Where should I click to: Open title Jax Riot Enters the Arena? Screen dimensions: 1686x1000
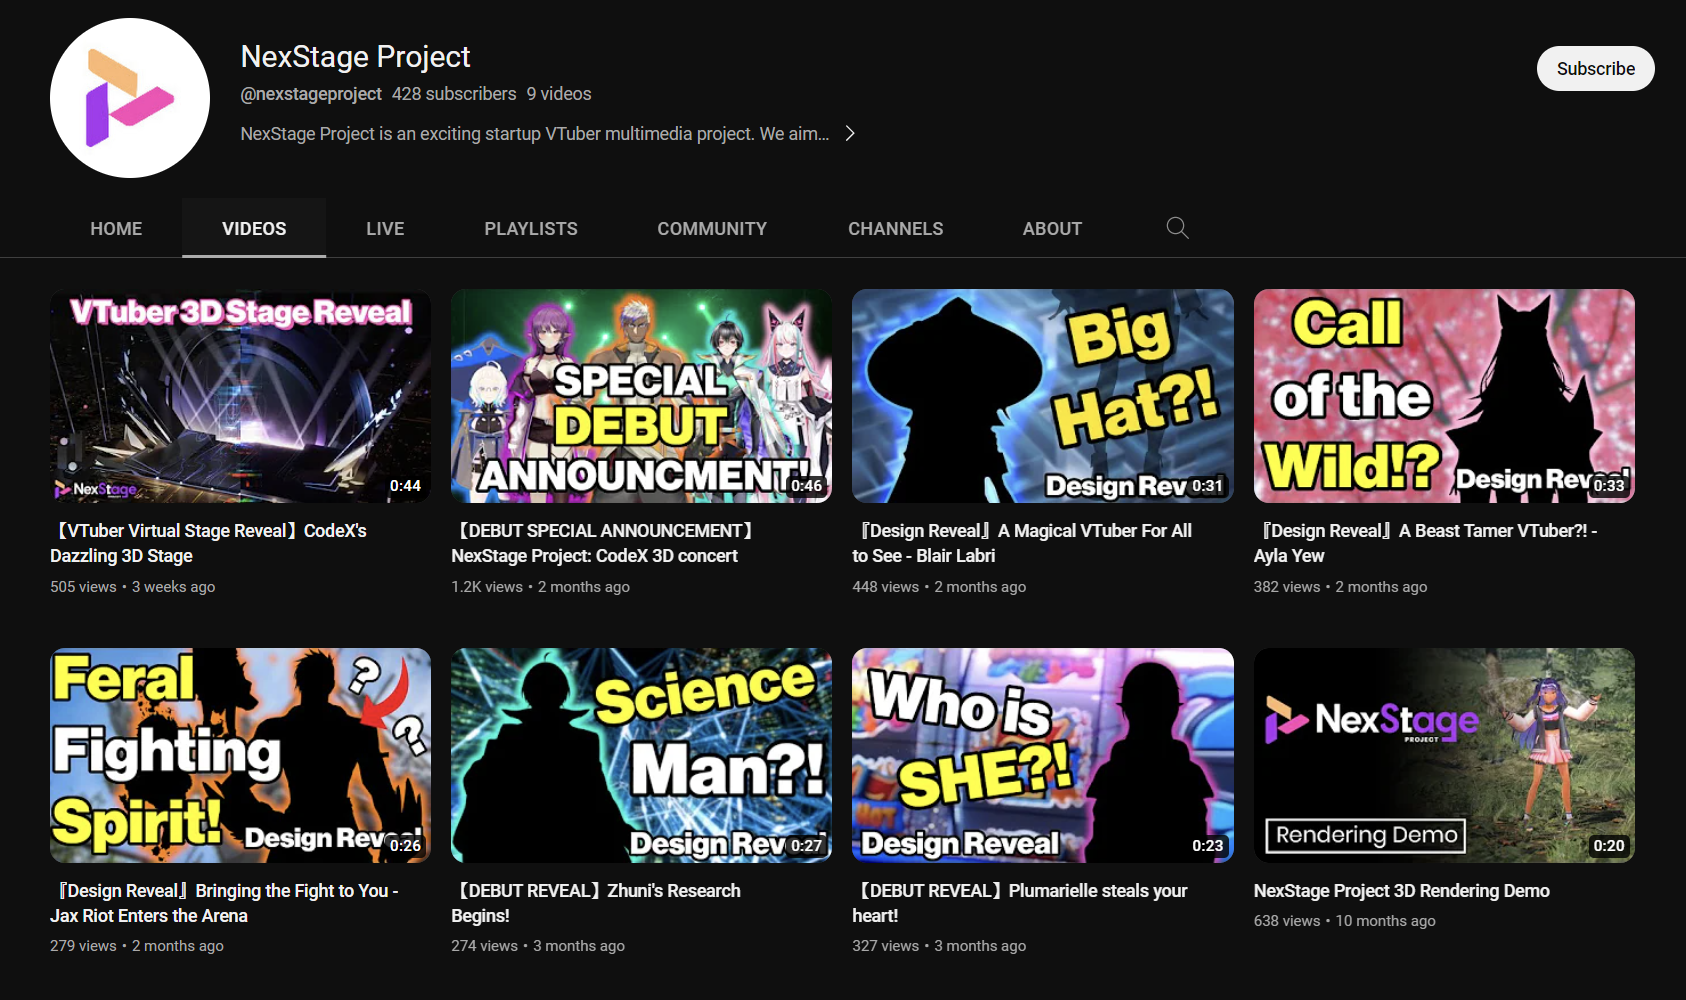click(225, 903)
